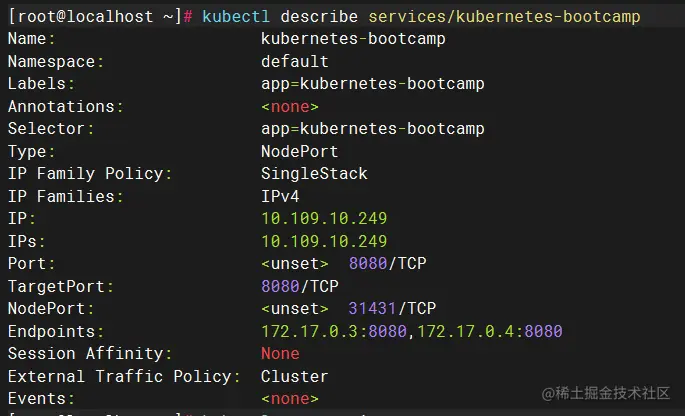The height and width of the screenshot is (416, 685).
Task: Click the Selector value 'app=kubernetes-bootcamp'
Action: (x=373, y=128)
